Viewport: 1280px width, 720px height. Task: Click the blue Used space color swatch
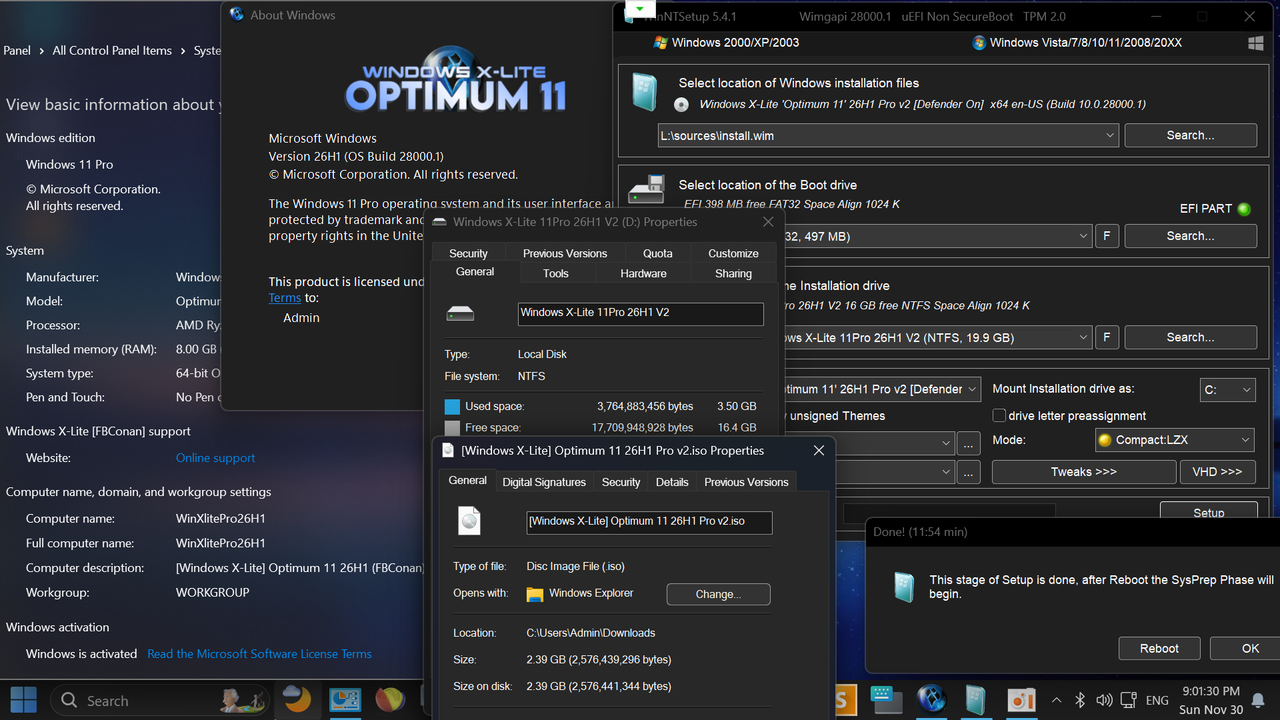pyautogui.click(x=452, y=406)
